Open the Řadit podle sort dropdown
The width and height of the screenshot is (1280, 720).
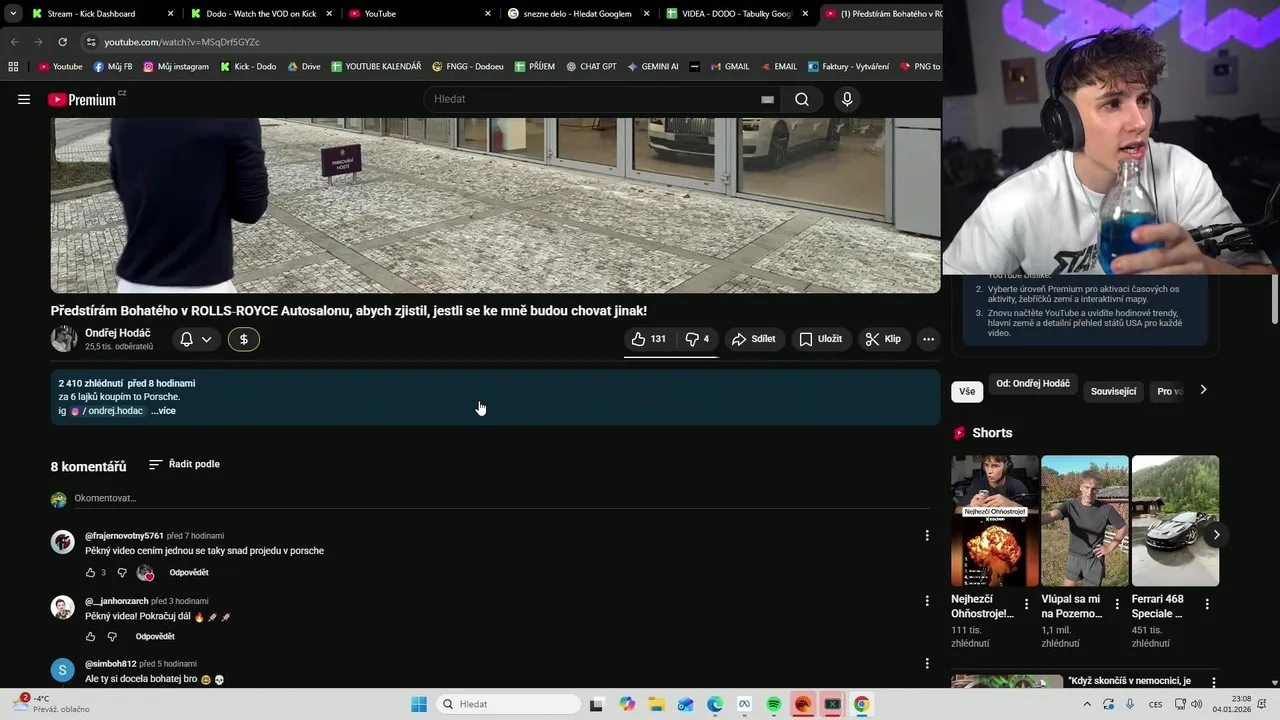click(184, 464)
